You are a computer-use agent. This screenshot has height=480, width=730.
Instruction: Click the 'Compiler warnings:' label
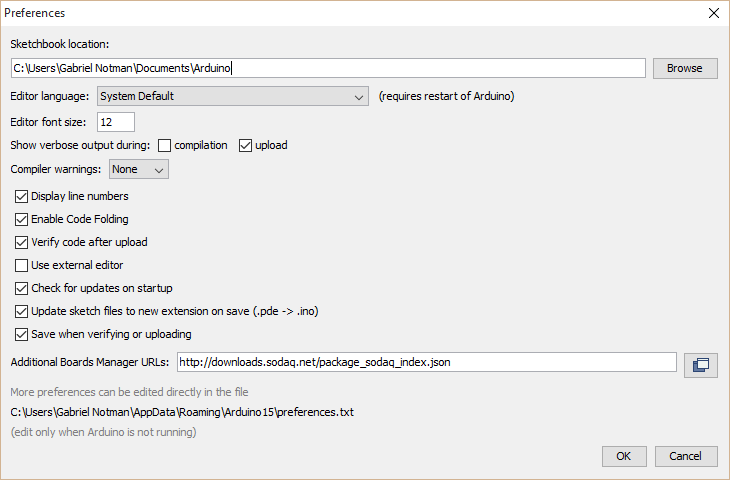click(x=55, y=169)
